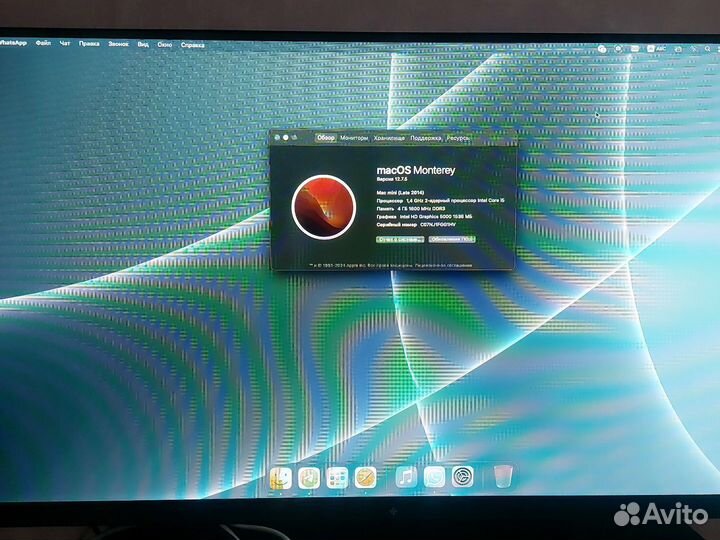720x540 pixels.
Task: Click the Отчет о системе button
Action: click(400, 240)
